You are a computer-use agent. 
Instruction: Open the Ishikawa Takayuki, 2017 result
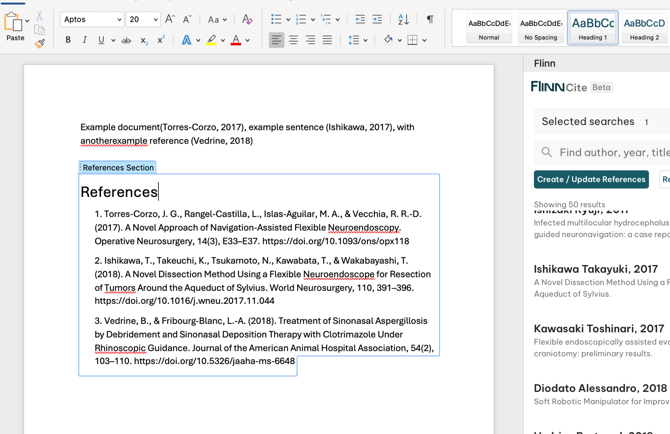pos(595,269)
